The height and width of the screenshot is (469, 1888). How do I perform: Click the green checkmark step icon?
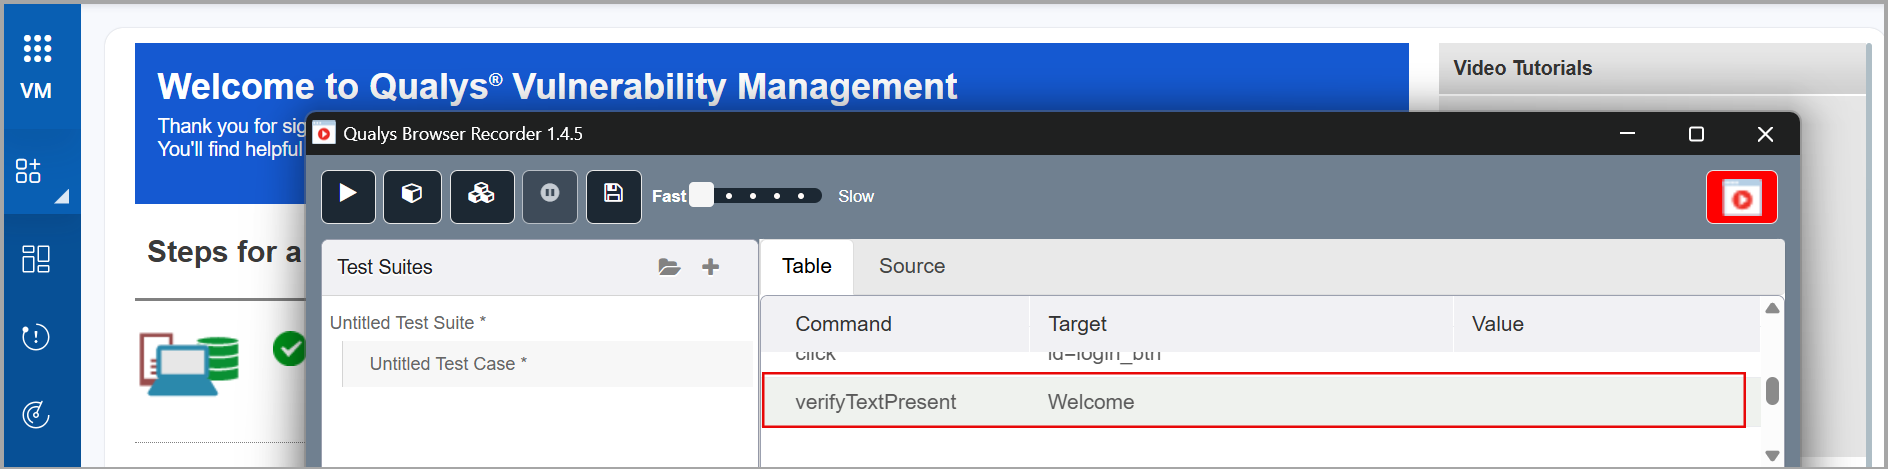(289, 348)
